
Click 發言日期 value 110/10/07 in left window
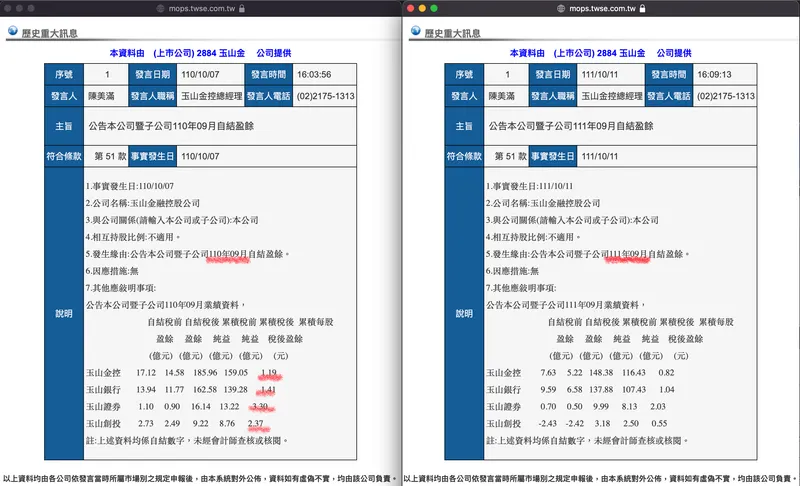point(201,74)
